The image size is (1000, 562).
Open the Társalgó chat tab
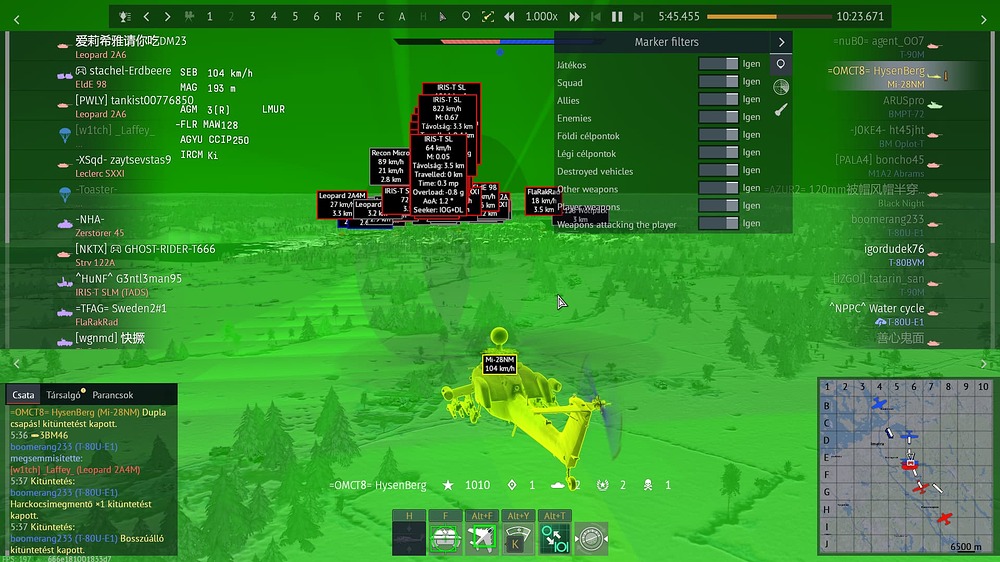tap(63, 395)
